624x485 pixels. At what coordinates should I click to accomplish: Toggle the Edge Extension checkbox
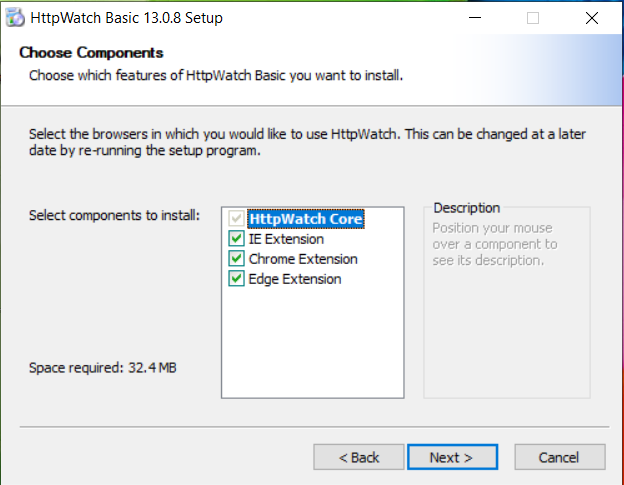236,279
